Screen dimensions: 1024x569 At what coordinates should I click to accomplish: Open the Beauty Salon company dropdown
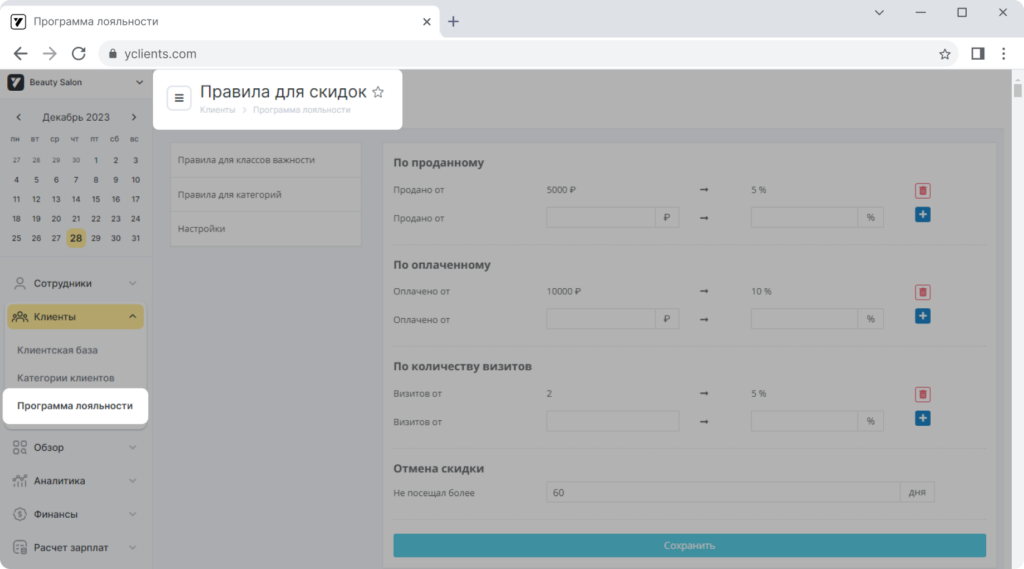click(75, 82)
